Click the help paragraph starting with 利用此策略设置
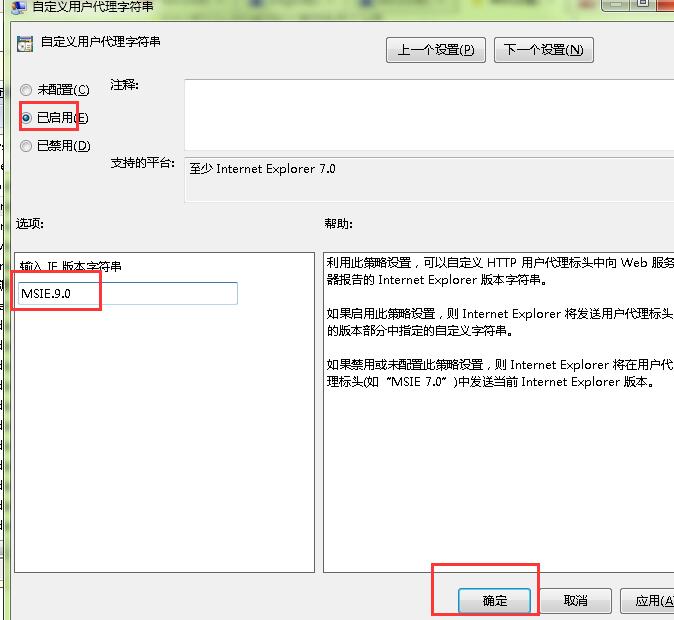Screen dimensions: 674x620 tap(500, 271)
